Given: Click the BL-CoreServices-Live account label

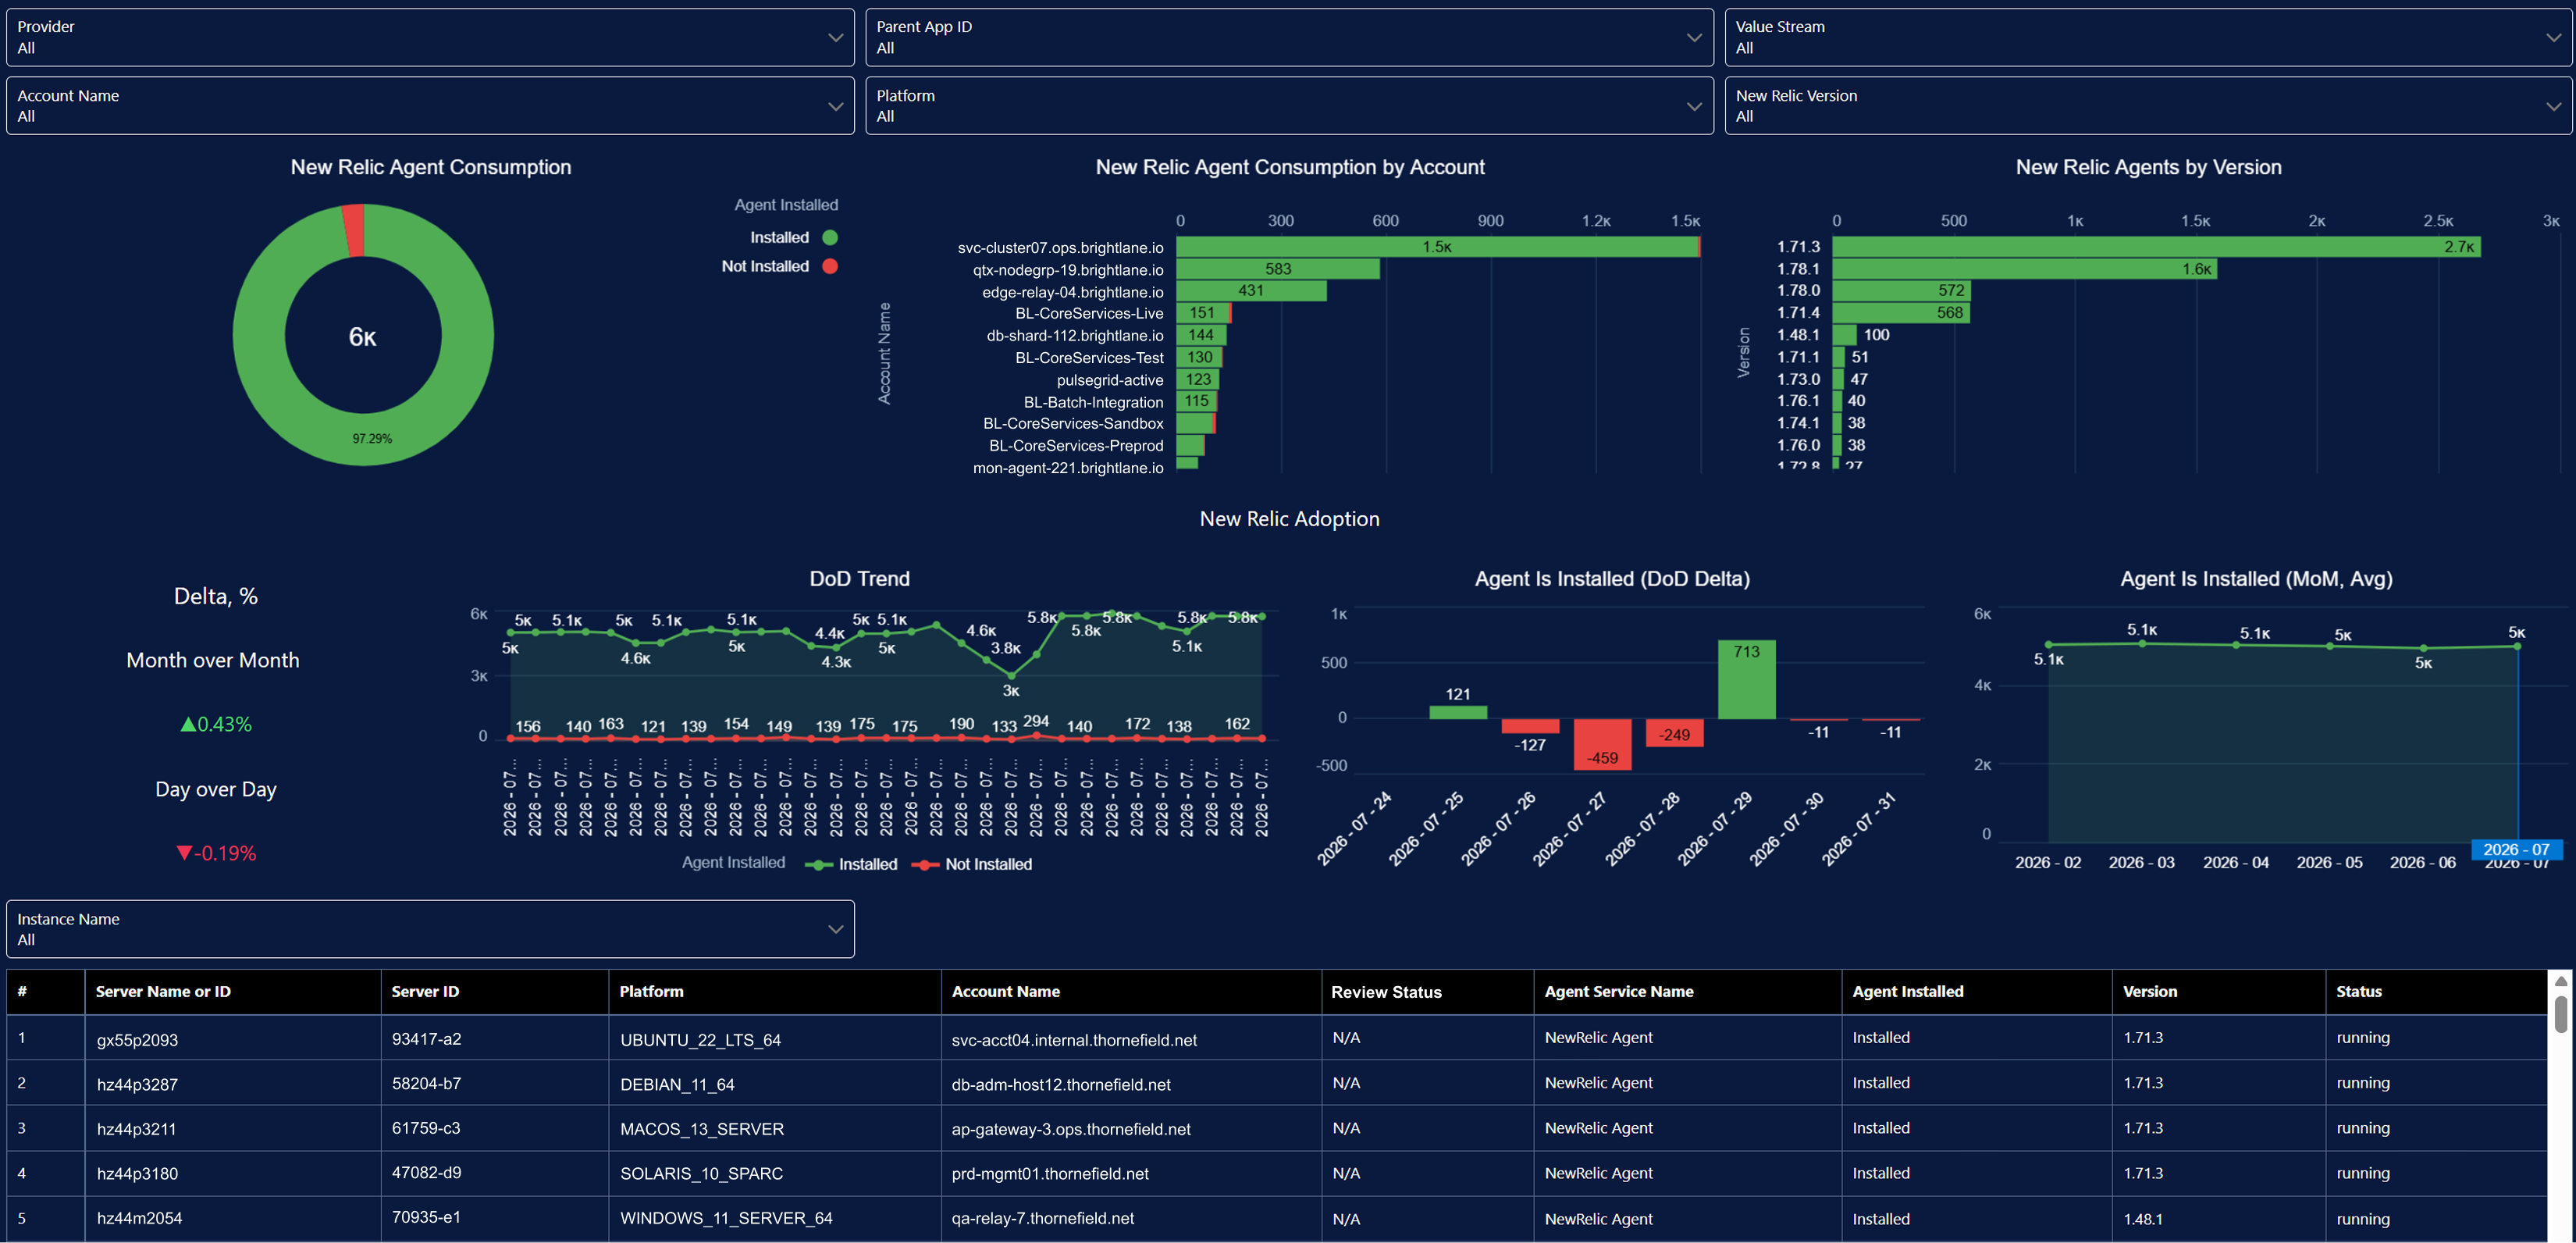Looking at the screenshot, I should coord(1089,313).
